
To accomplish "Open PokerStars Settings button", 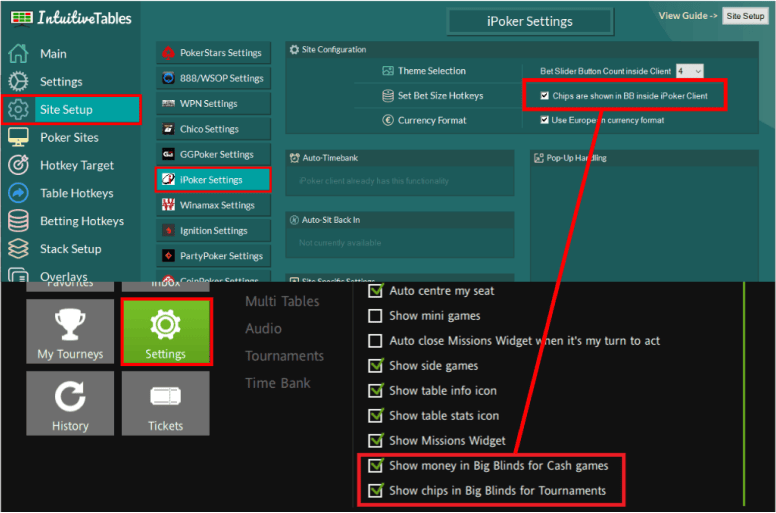I will (214, 53).
